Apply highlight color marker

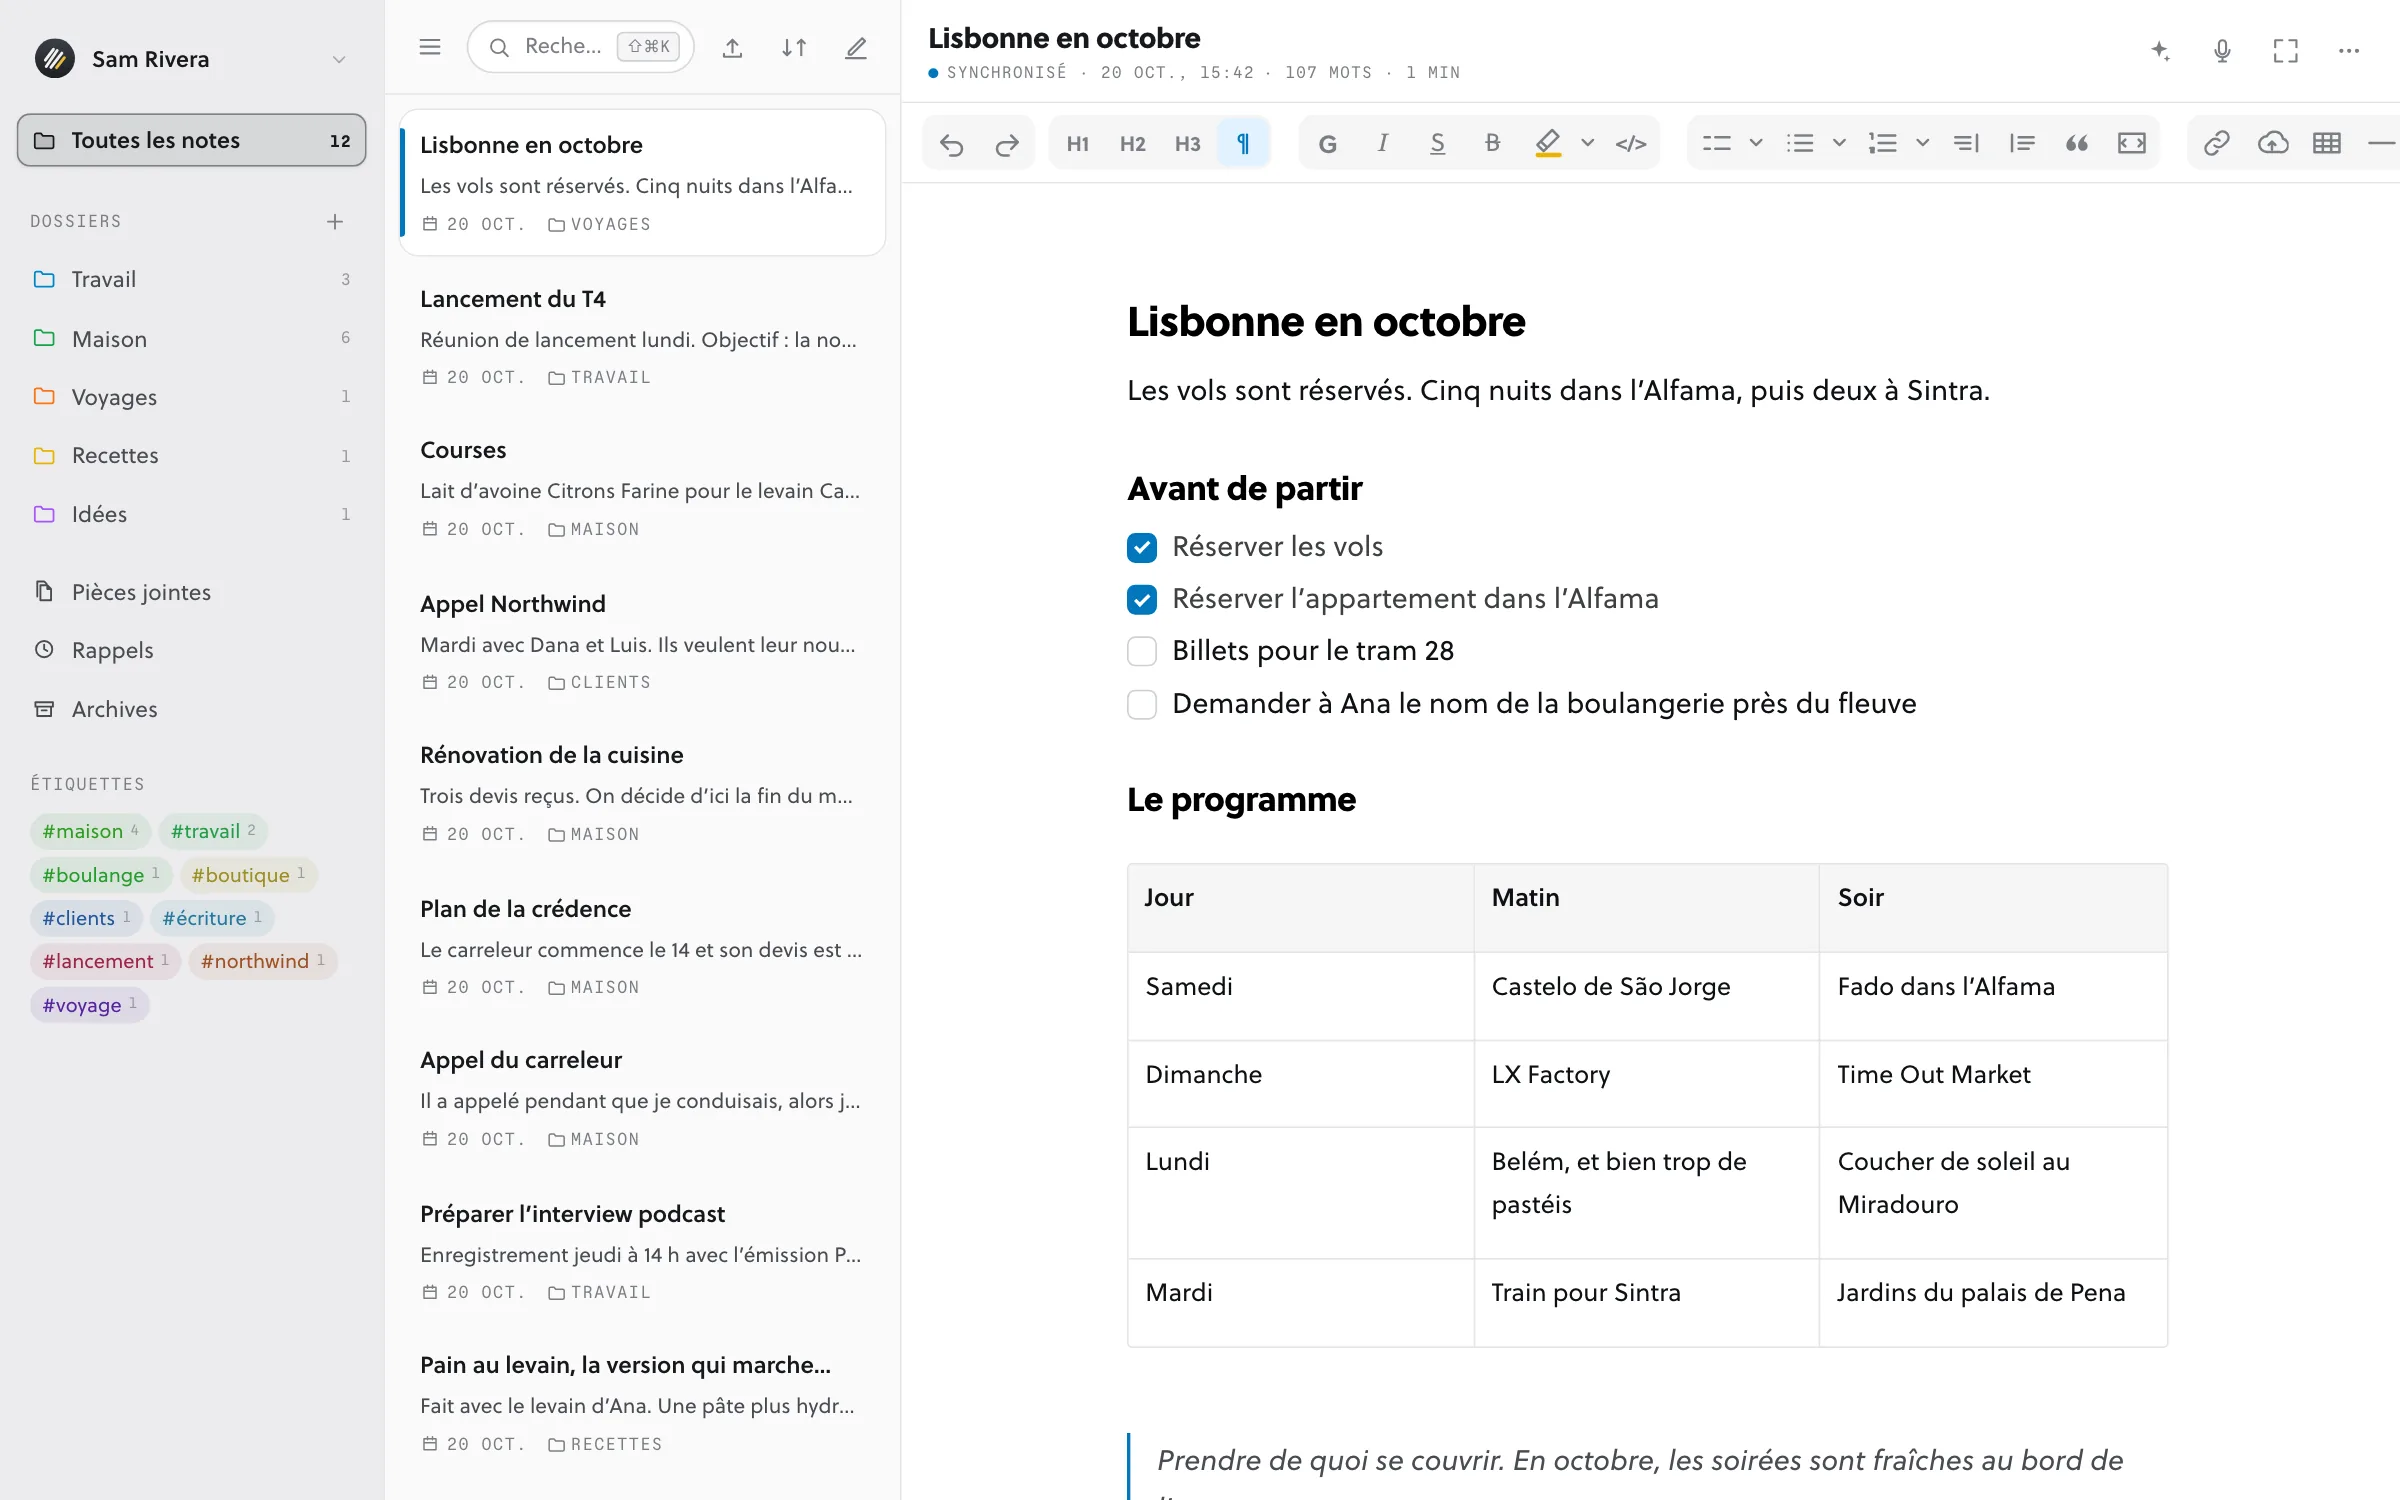[1547, 144]
